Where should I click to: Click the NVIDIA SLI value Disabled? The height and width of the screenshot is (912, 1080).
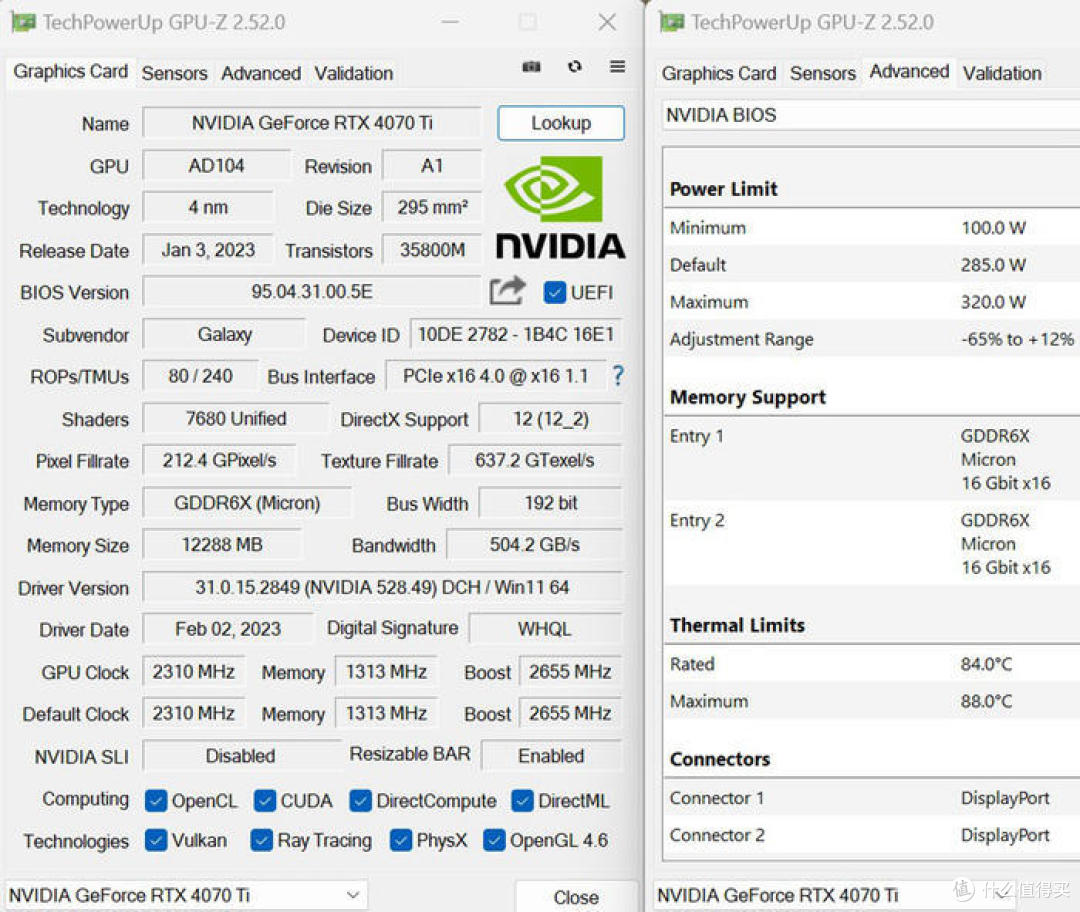(x=240, y=756)
